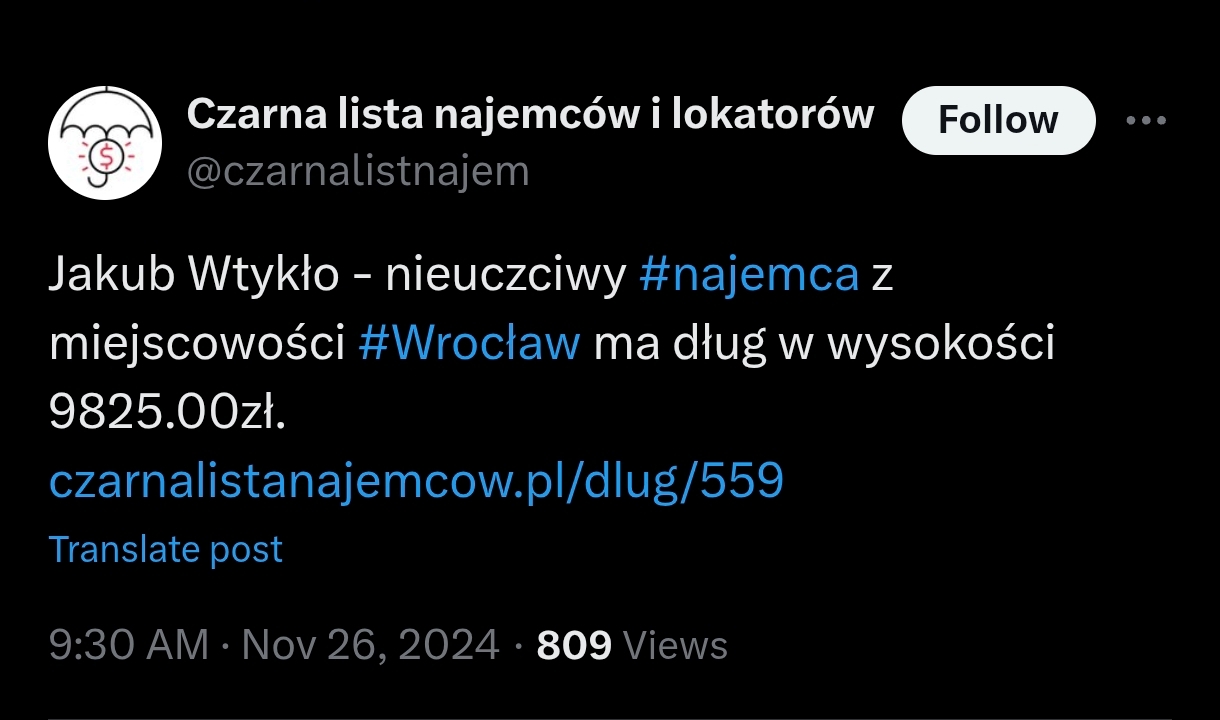Screen dimensions: 1220x720
Task: Click the 809 view count number
Action: coord(574,645)
